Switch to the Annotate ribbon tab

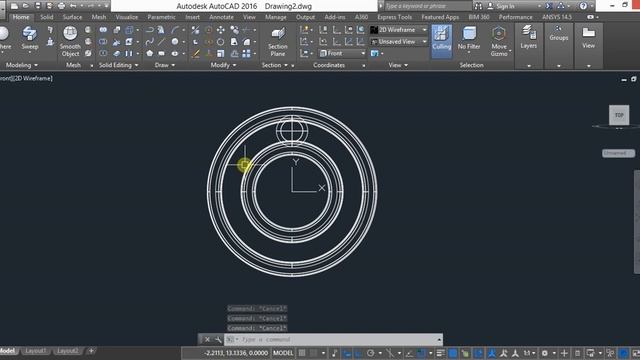pyautogui.click(x=221, y=17)
